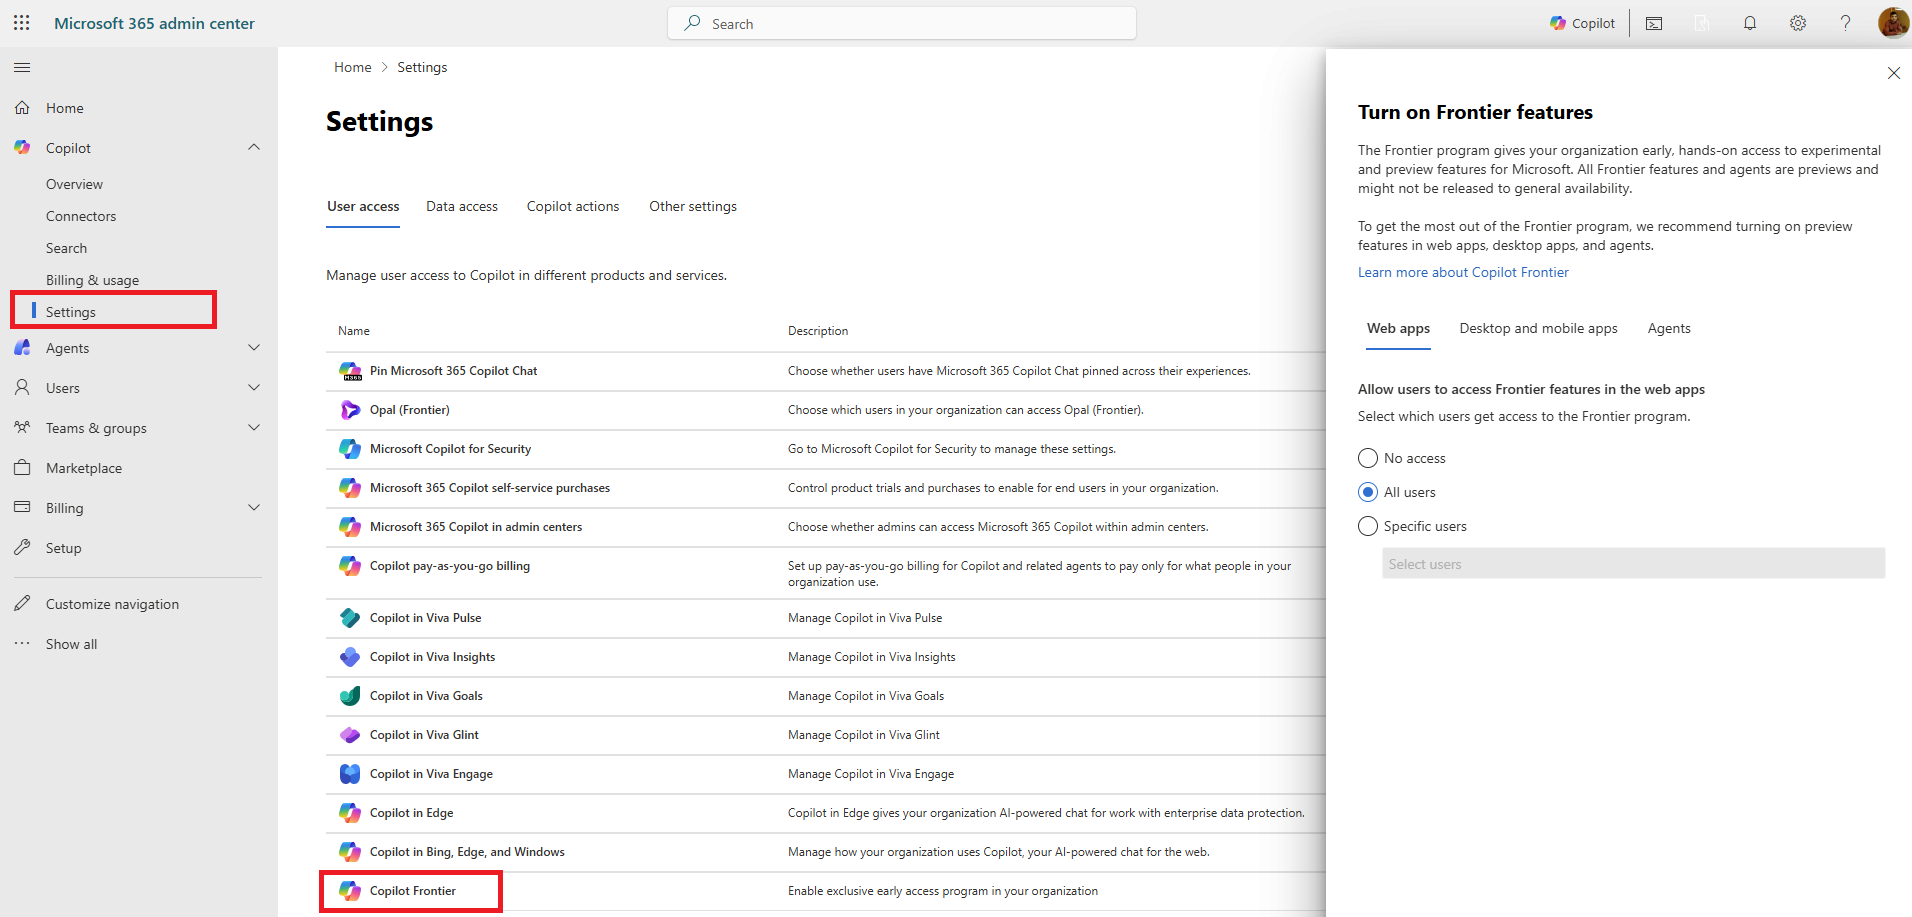The height and width of the screenshot is (917, 1912).
Task: Open the settings gear icon in header
Action: [1797, 23]
